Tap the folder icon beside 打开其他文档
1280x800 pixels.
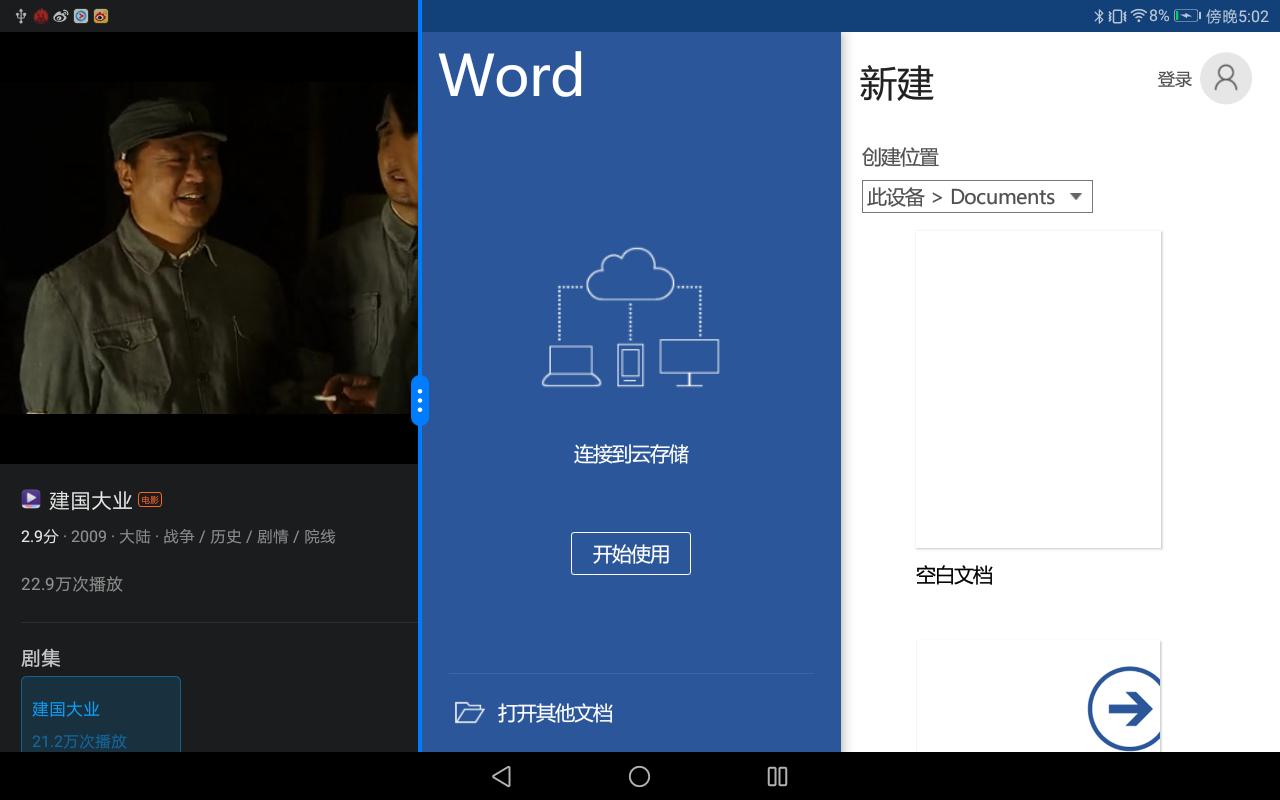tap(469, 712)
